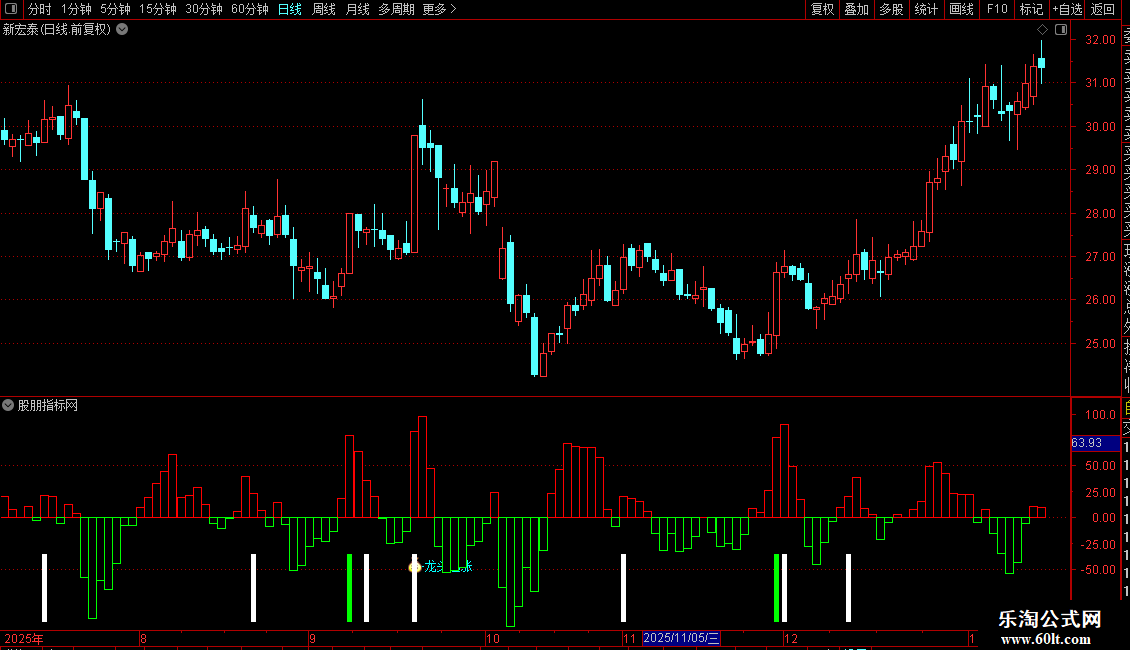Activate the 画线 drawing tool
Viewport: 1130px width, 650px height.
point(961,9)
